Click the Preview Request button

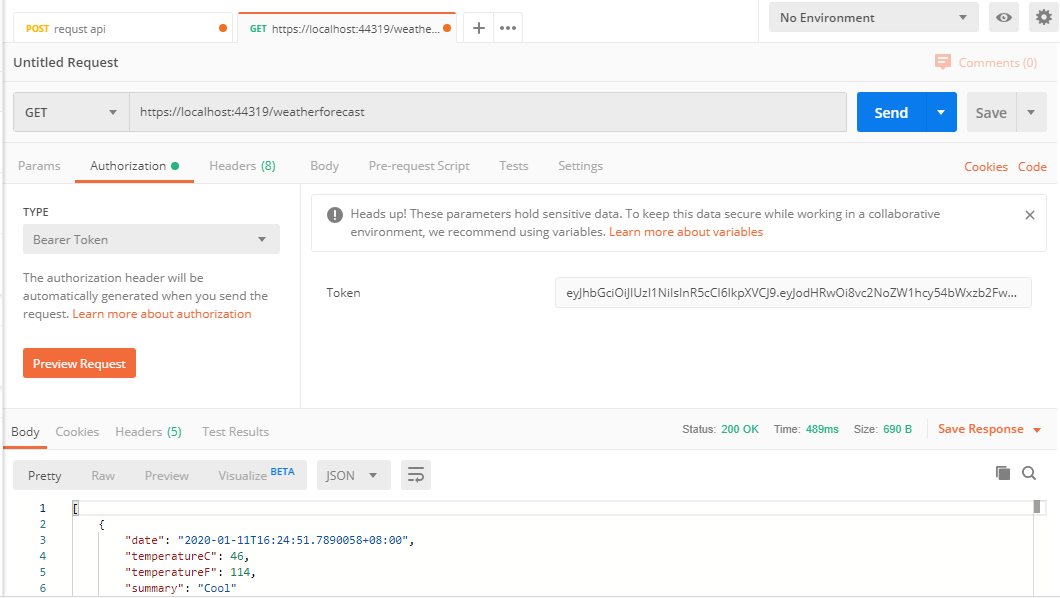coord(79,364)
